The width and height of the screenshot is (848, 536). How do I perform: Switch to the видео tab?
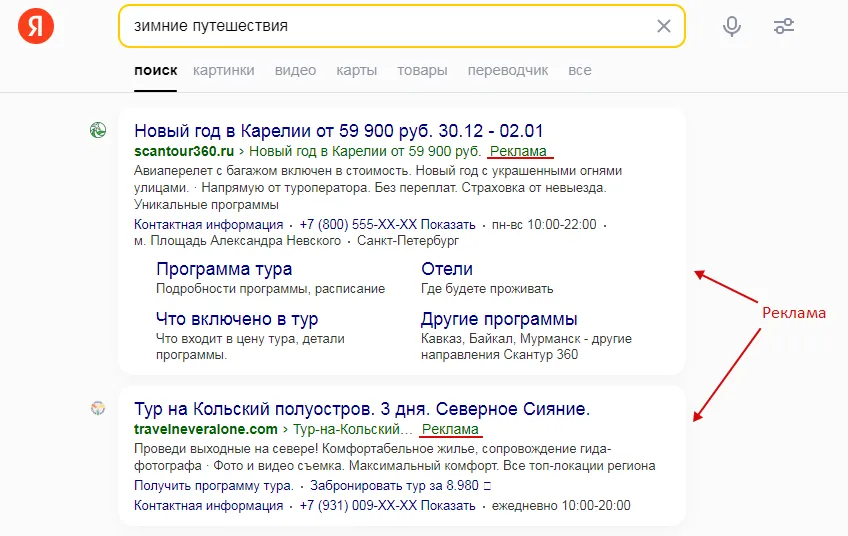coord(295,70)
